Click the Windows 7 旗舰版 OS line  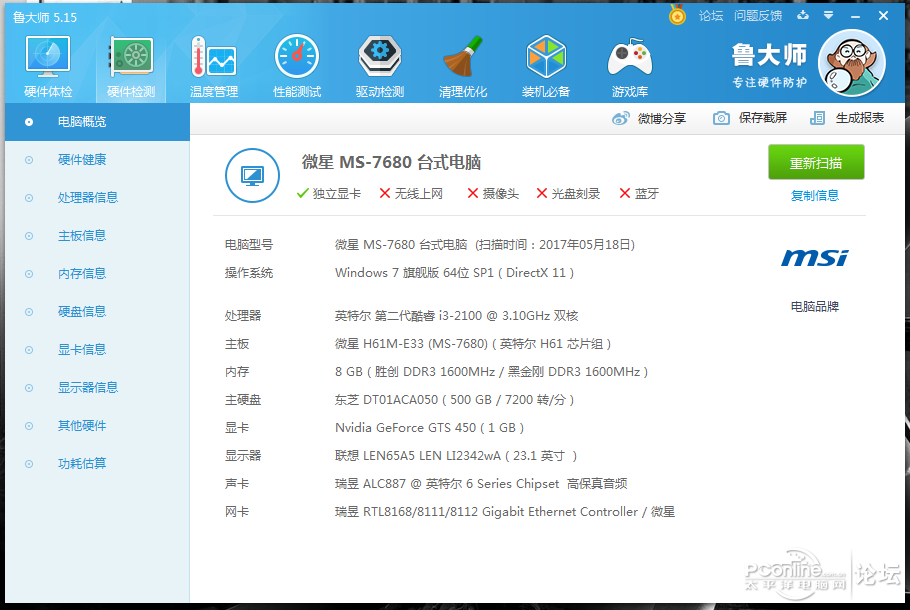(454, 273)
